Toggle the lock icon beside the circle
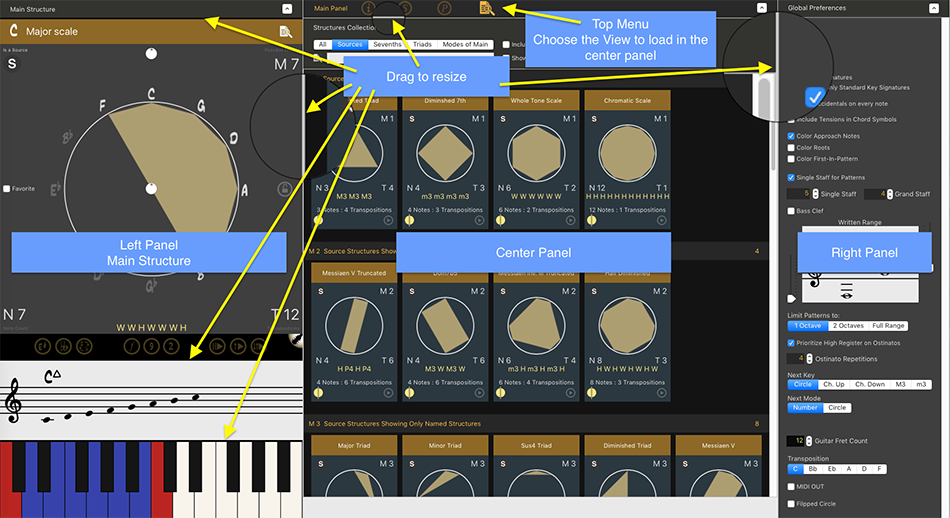The image size is (950, 518). pyautogui.click(x=285, y=189)
